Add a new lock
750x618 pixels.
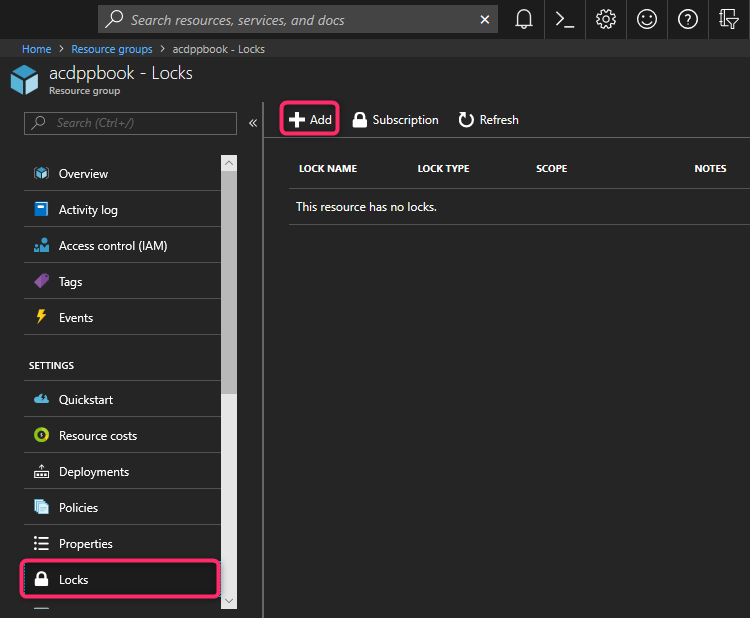[310, 120]
